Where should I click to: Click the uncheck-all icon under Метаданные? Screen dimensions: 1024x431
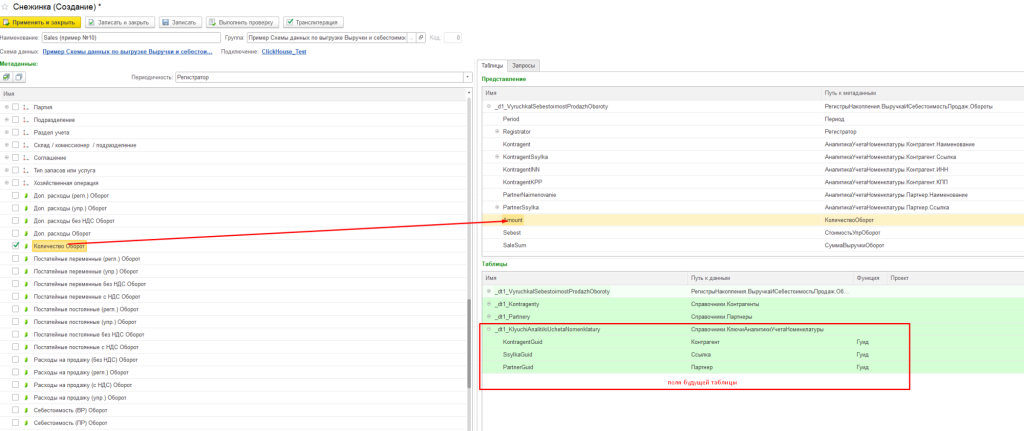pyautogui.click(x=18, y=76)
